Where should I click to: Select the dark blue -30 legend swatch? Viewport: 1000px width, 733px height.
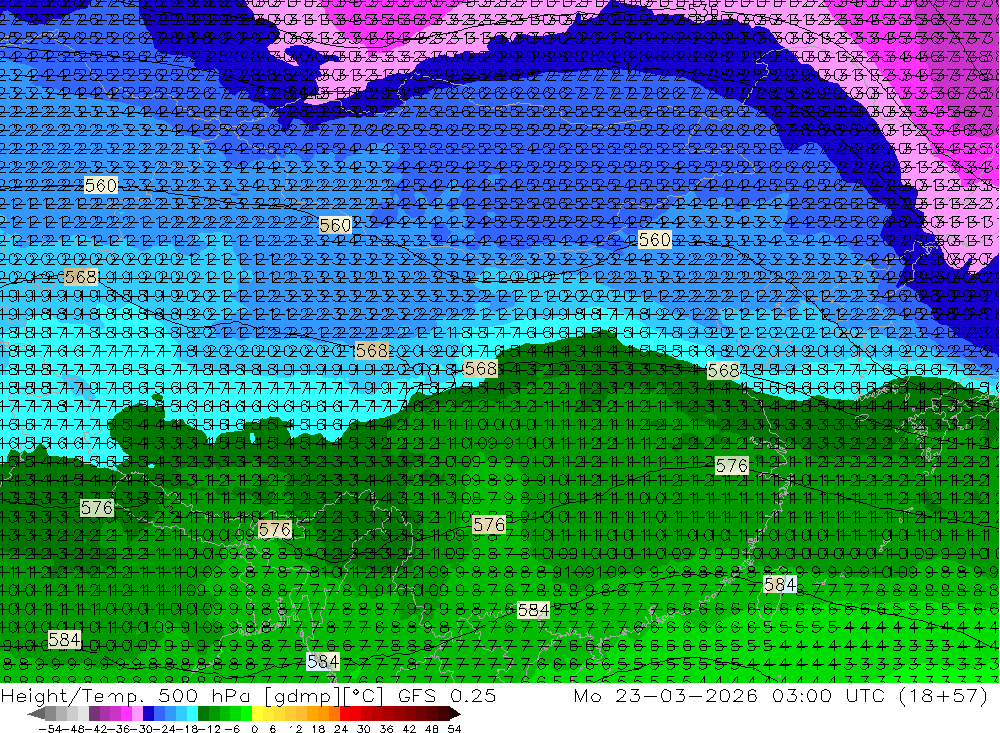point(148,714)
